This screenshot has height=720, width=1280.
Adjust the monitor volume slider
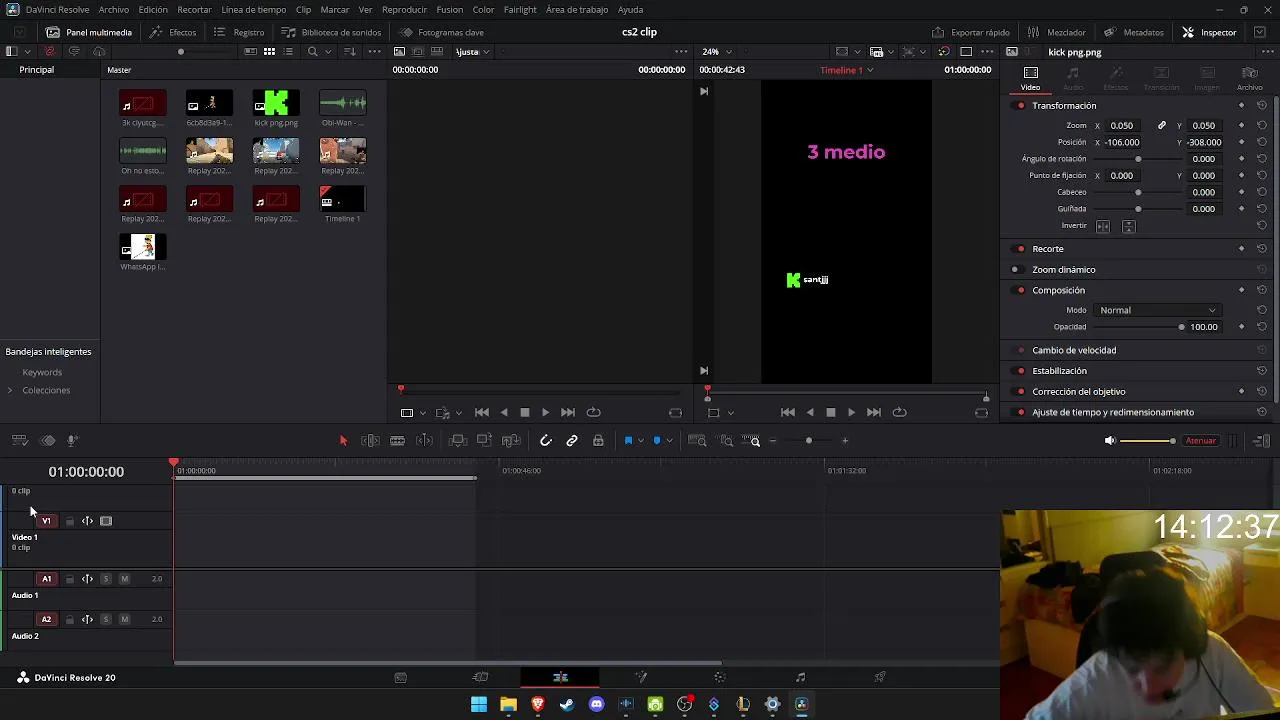point(1149,441)
